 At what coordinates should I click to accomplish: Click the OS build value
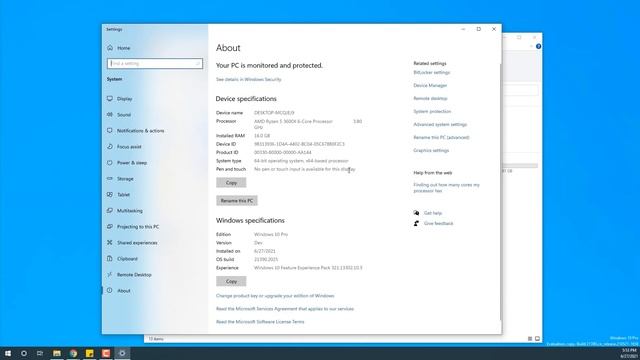tap(266, 260)
